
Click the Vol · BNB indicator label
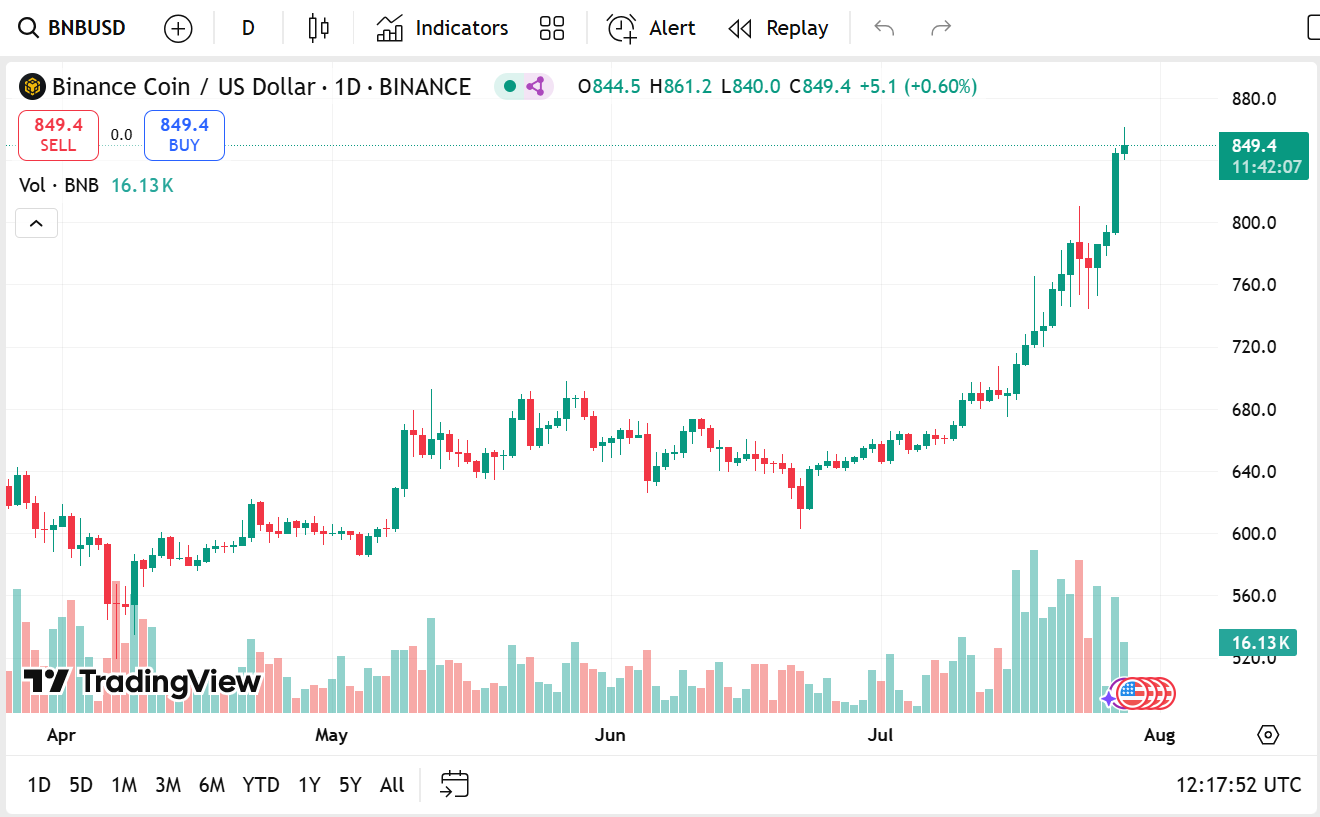click(x=59, y=185)
